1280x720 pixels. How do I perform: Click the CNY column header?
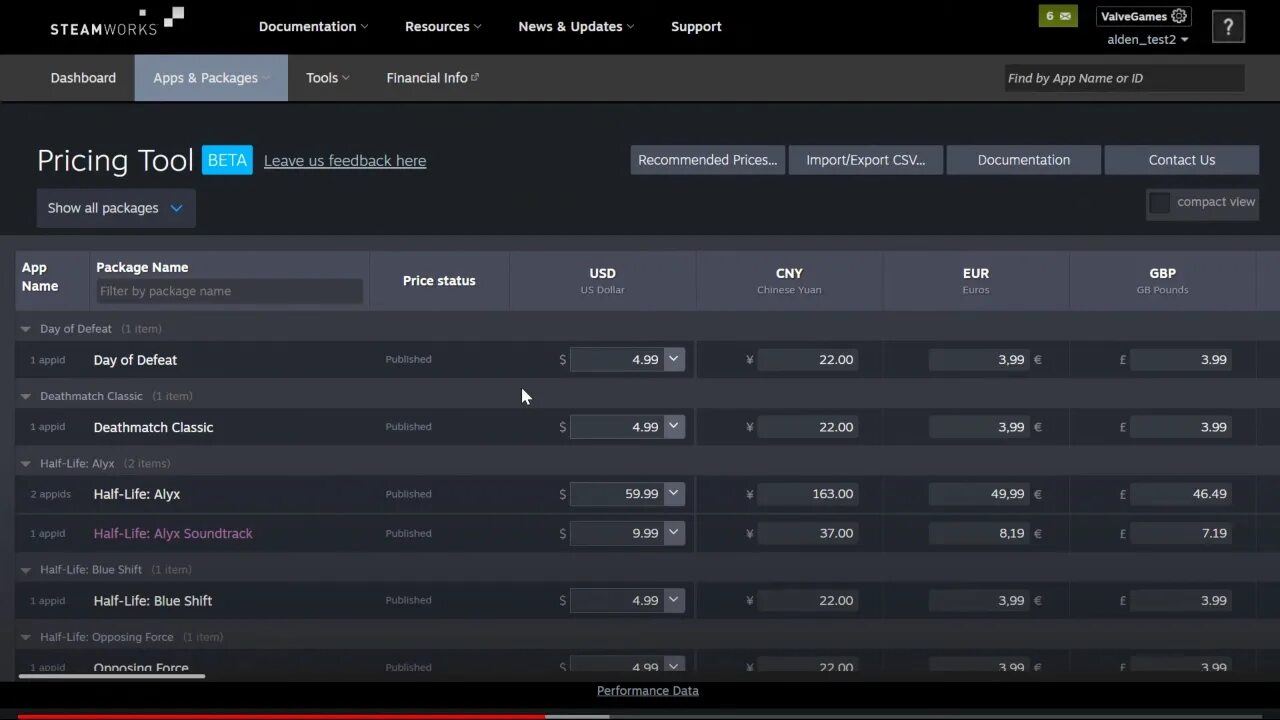pyautogui.click(x=789, y=280)
